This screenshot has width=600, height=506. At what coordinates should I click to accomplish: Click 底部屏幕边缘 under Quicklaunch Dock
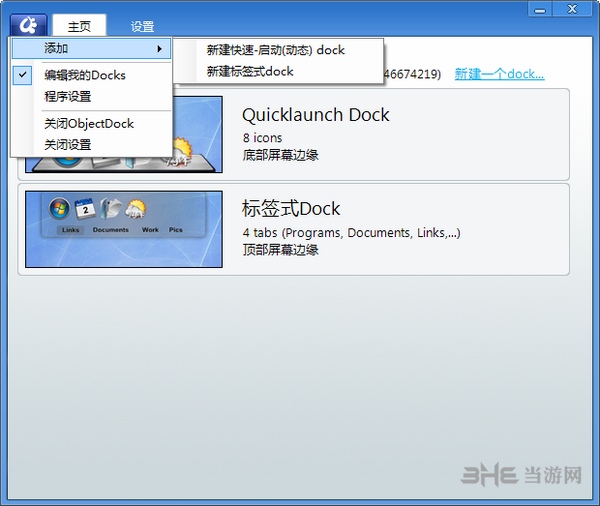[x=280, y=155]
